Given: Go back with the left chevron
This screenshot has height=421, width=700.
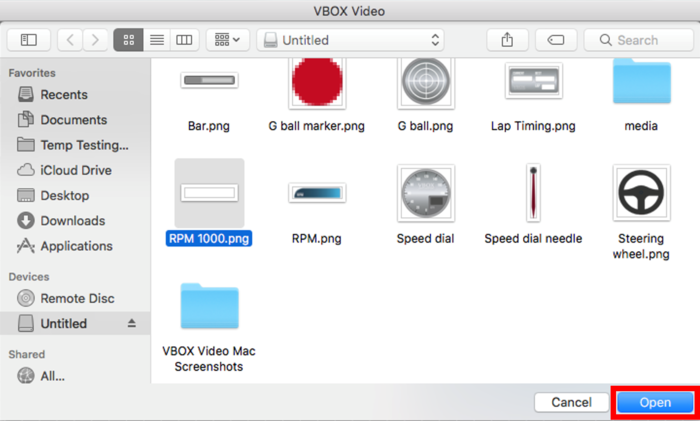Looking at the screenshot, I should [70, 40].
